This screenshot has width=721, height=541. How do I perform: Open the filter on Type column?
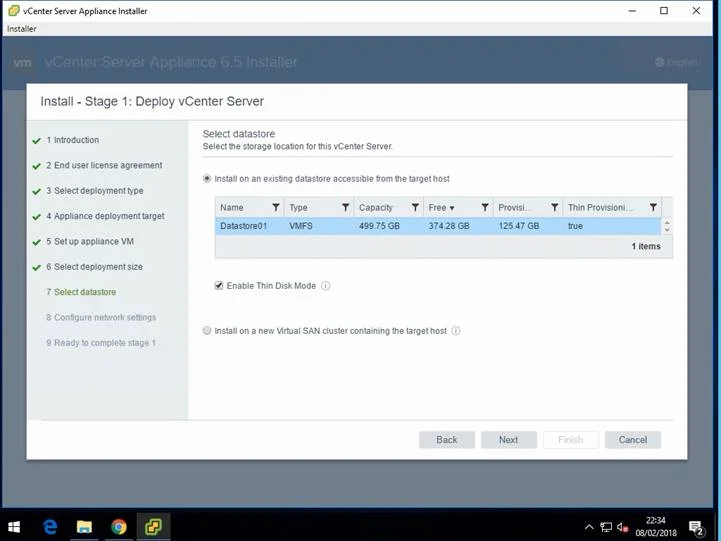point(345,207)
